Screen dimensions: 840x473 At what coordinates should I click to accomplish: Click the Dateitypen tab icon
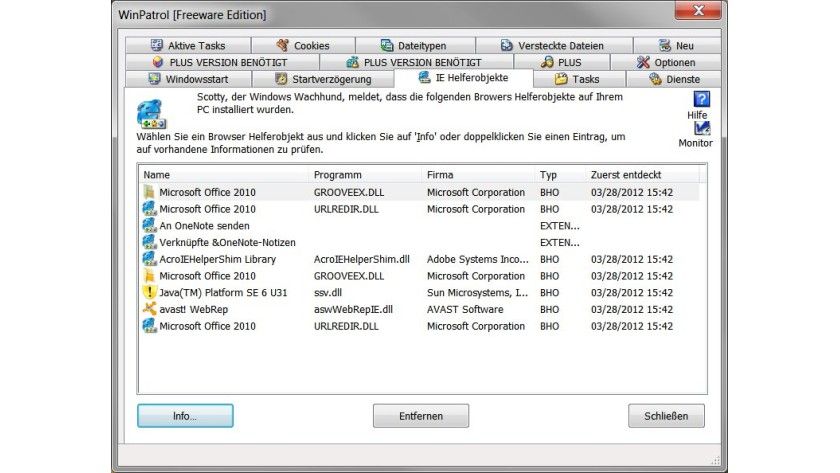tap(387, 45)
